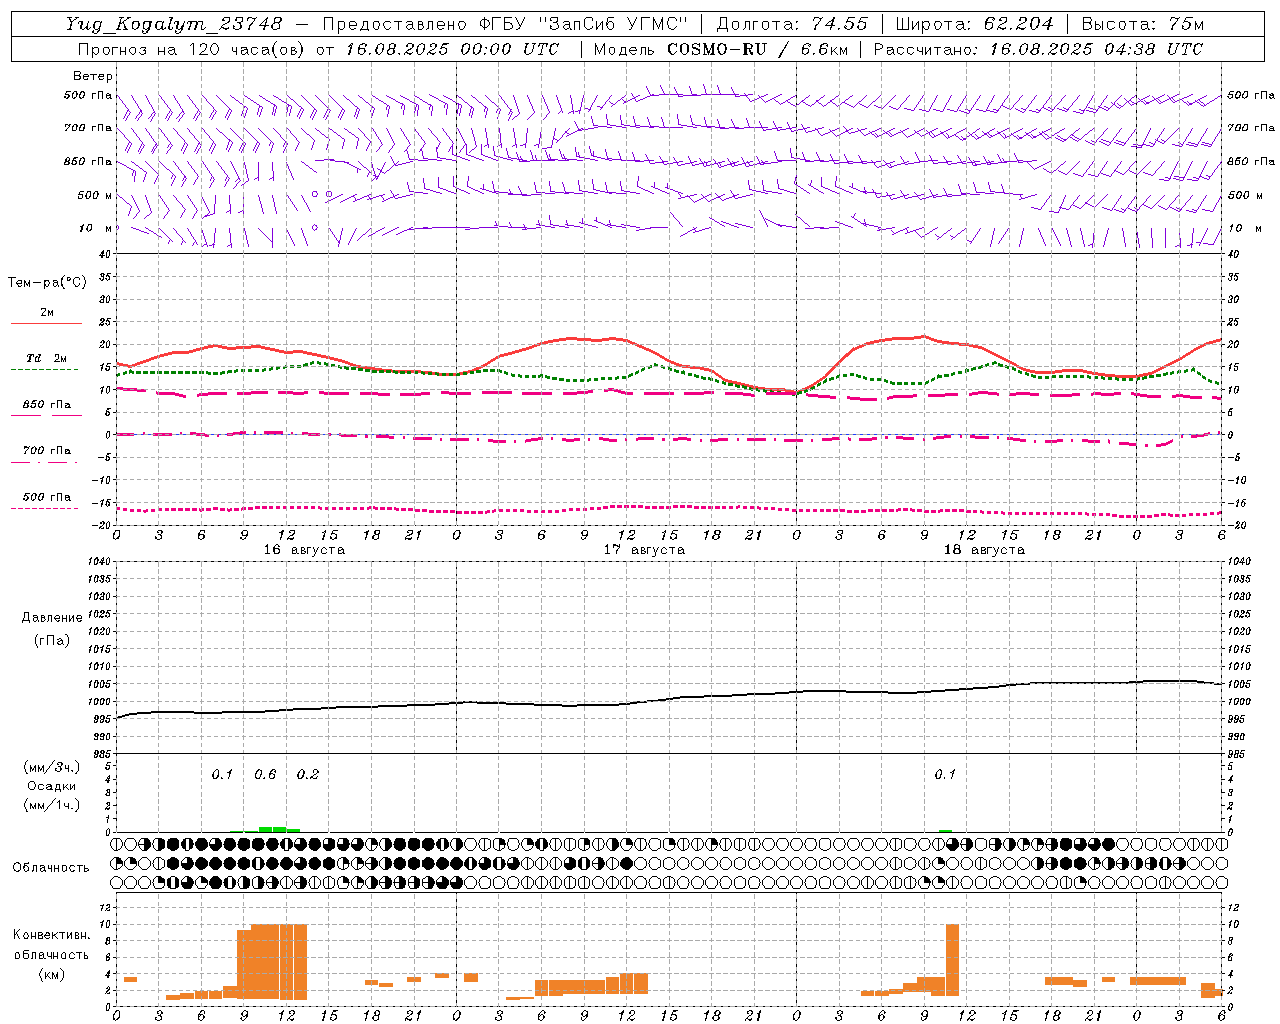Click the narrow tall orange convective bar on 18 августа
This screenshot has height=1024, width=1280.
(x=952, y=960)
